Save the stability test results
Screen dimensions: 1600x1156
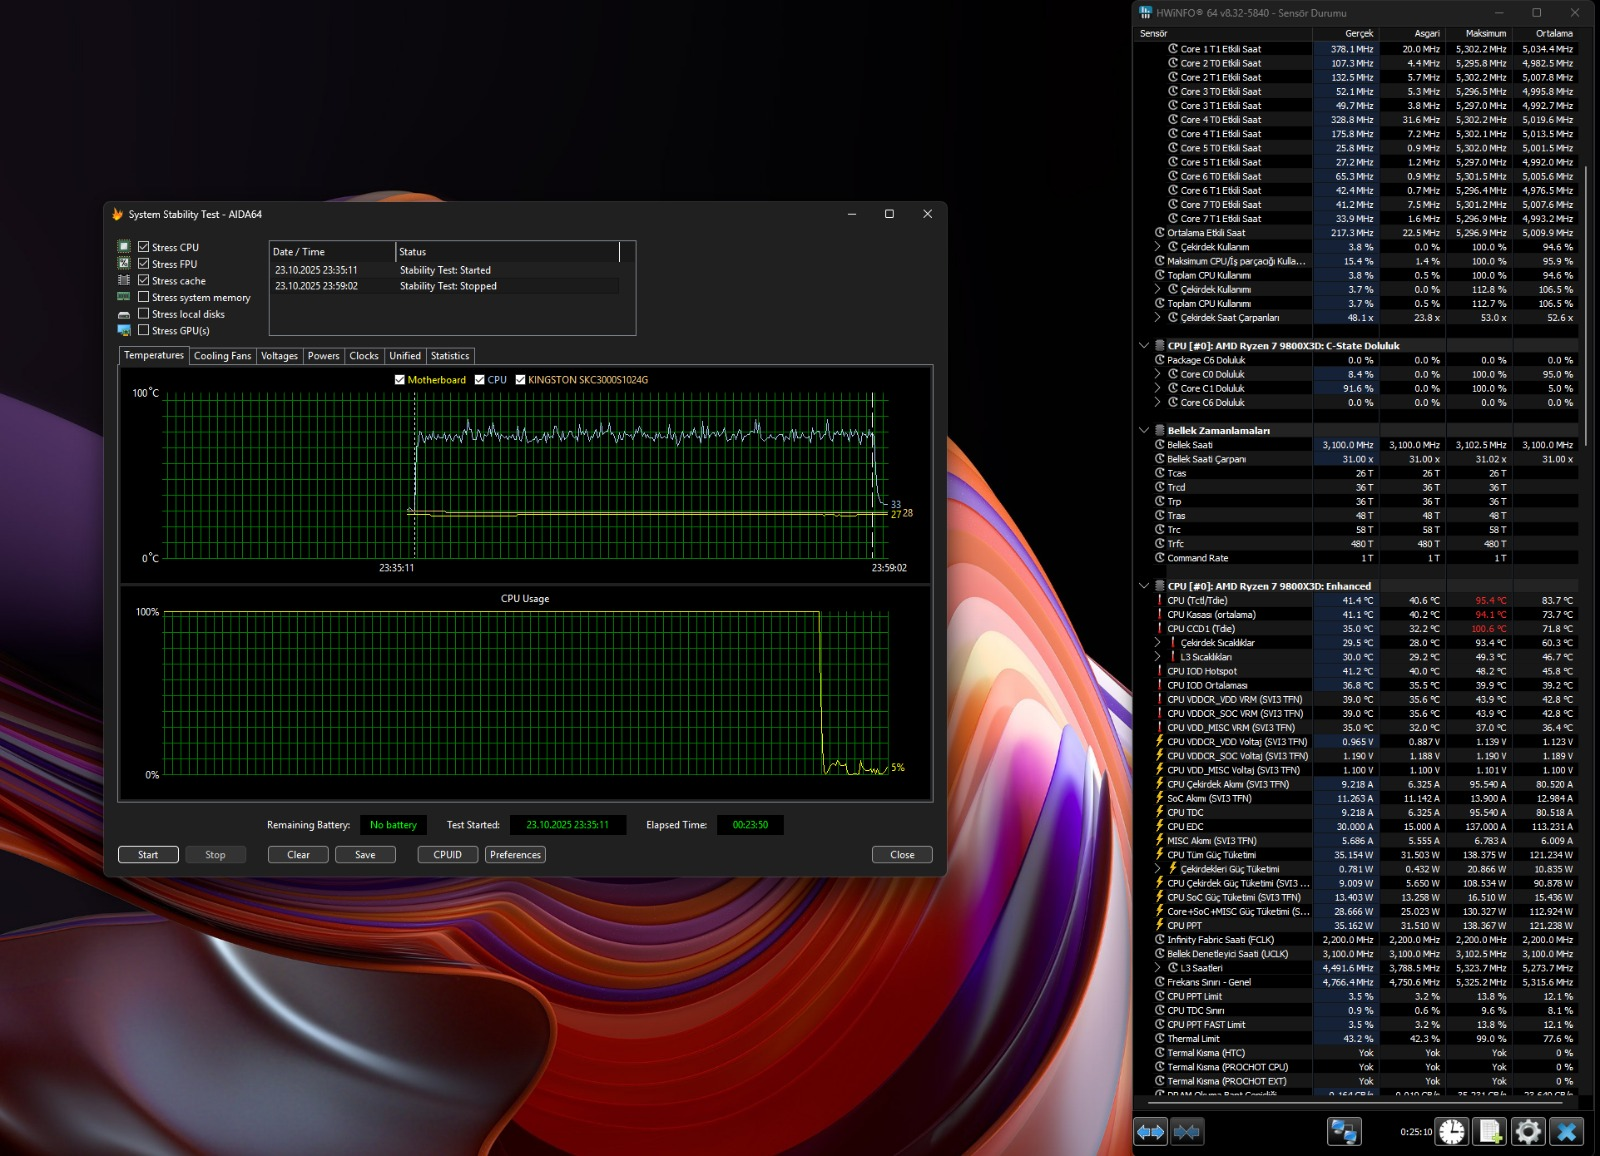tap(365, 855)
